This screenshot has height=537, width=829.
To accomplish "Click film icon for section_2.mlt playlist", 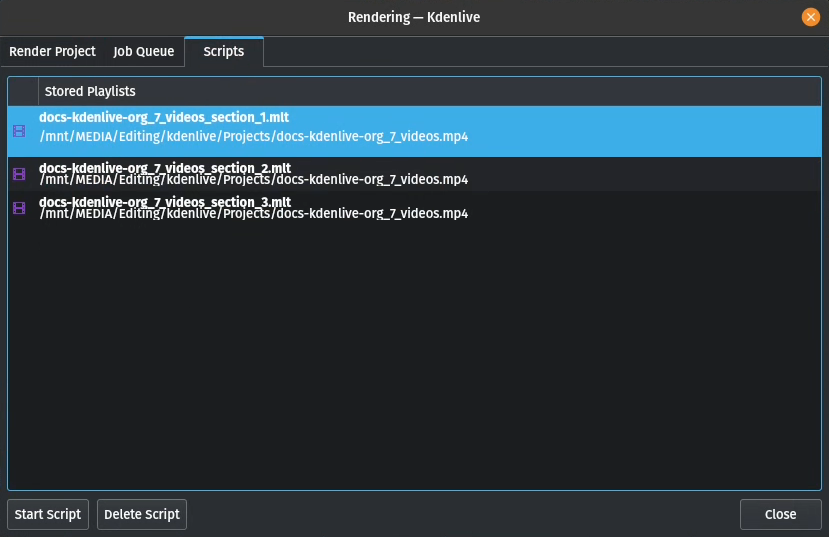I will tap(19, 174).
